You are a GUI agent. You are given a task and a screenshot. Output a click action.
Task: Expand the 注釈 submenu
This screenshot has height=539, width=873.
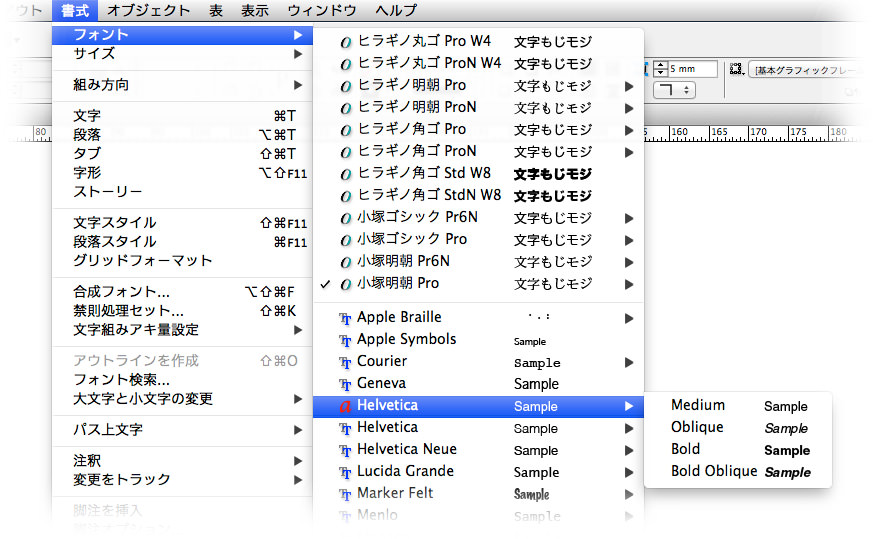(182, 461)
